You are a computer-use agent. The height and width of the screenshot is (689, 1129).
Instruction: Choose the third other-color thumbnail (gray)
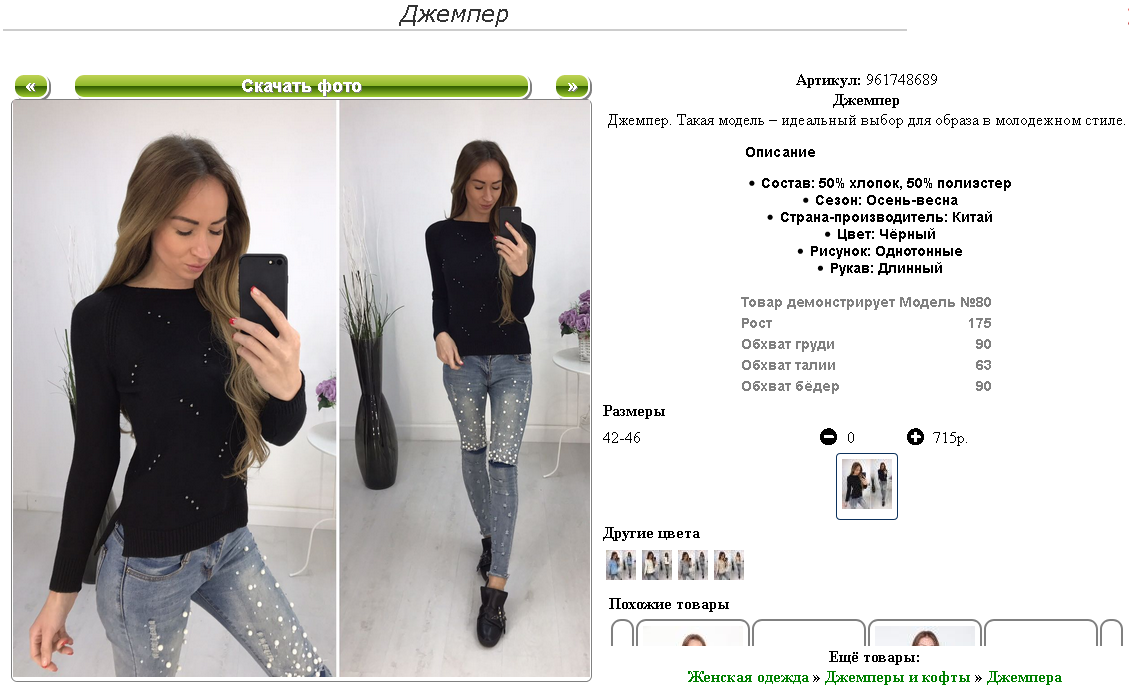click(x=693, y=565)
